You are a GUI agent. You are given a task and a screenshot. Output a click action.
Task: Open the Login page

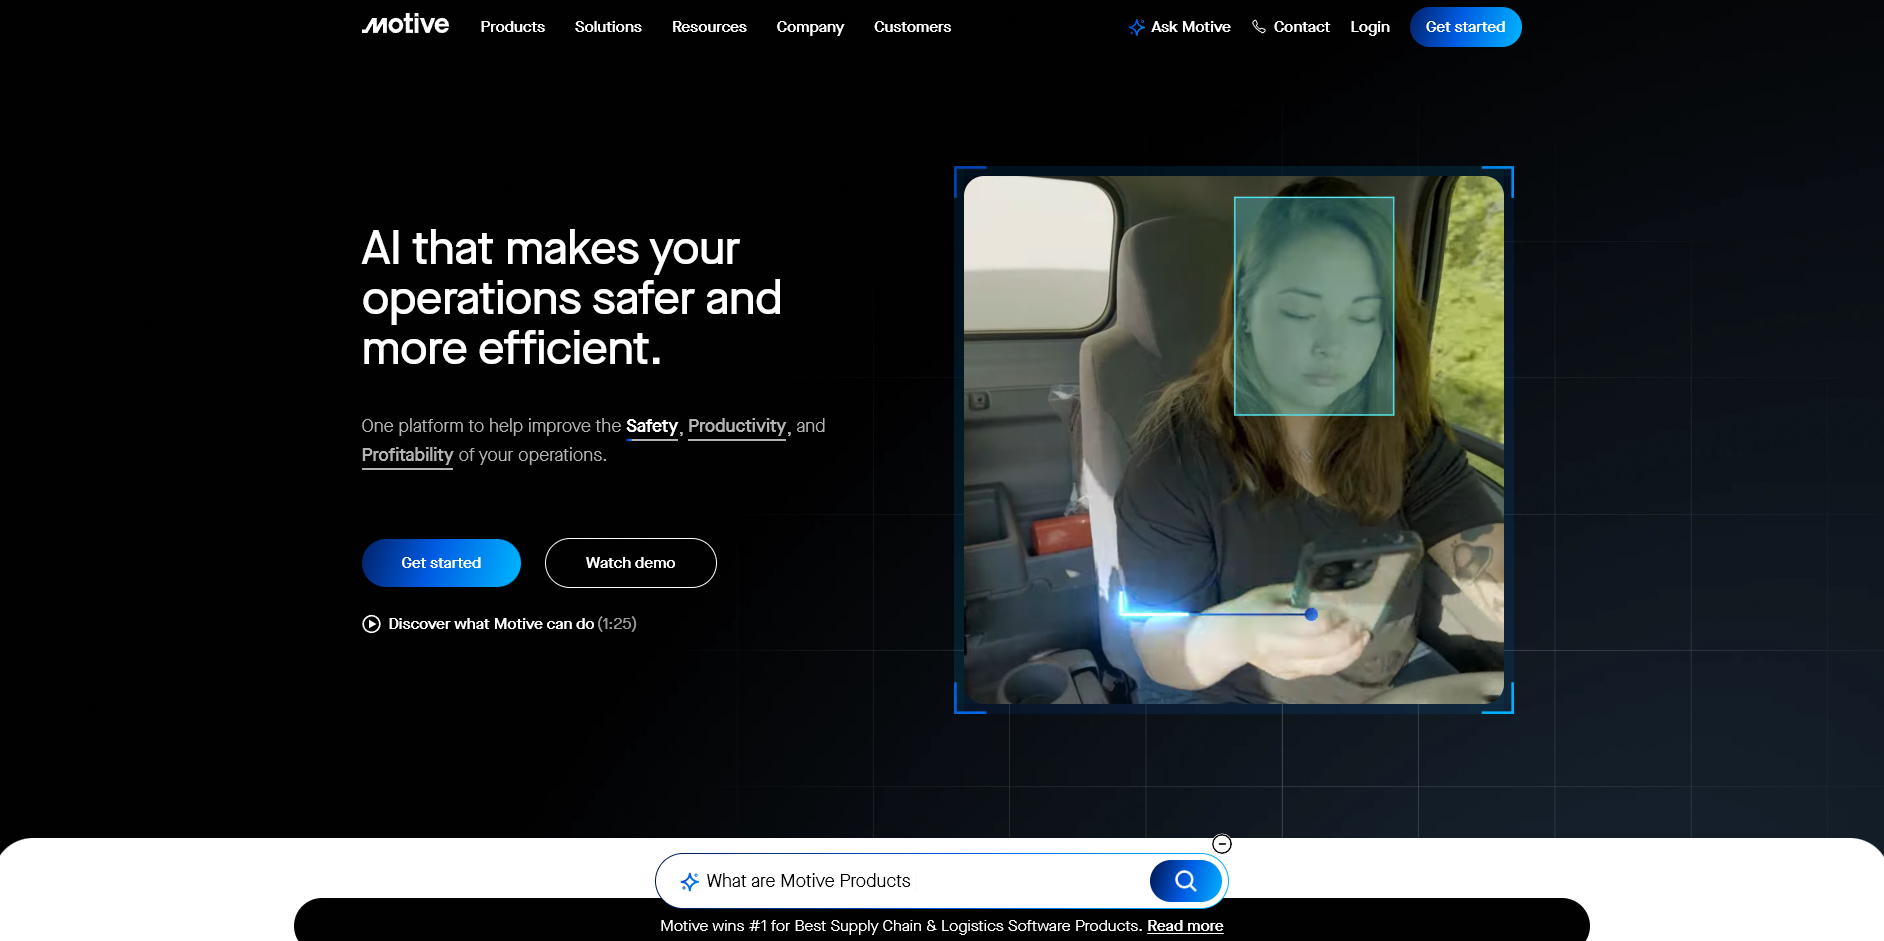click(x=1370, y=27)
